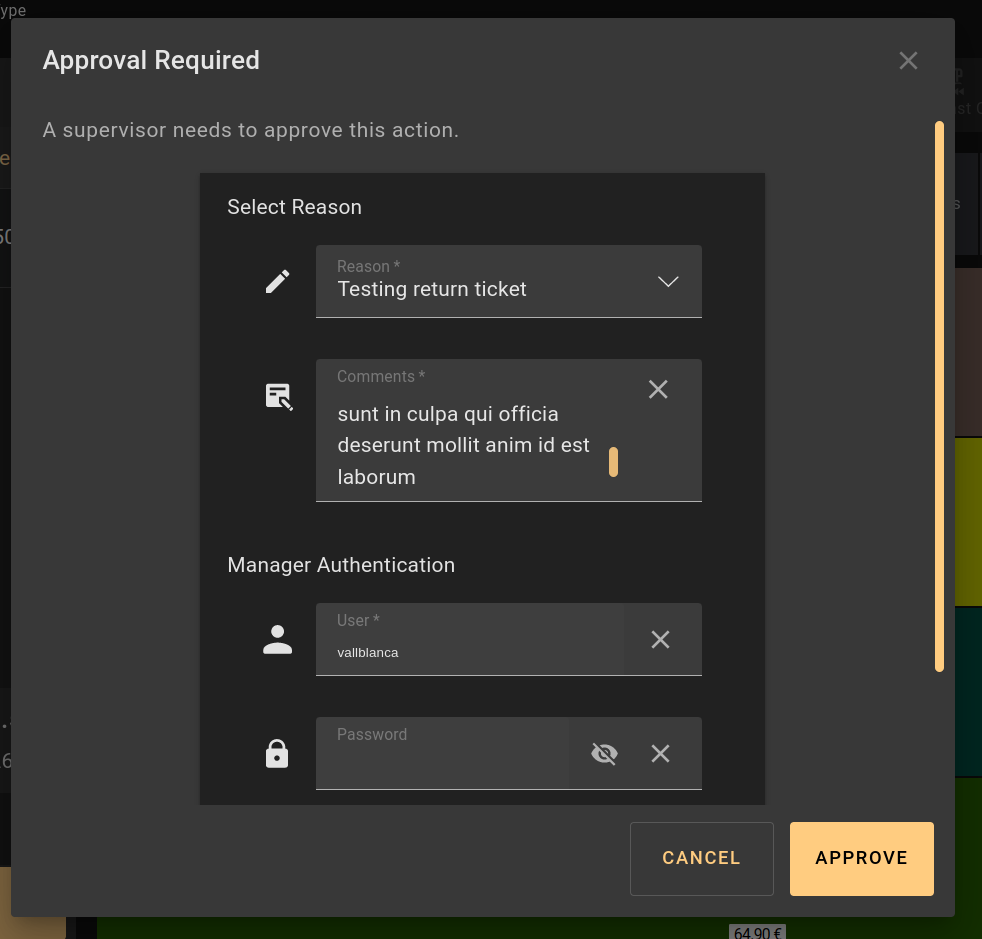
Task: Focus the User input field
Action: pos(470,640)
